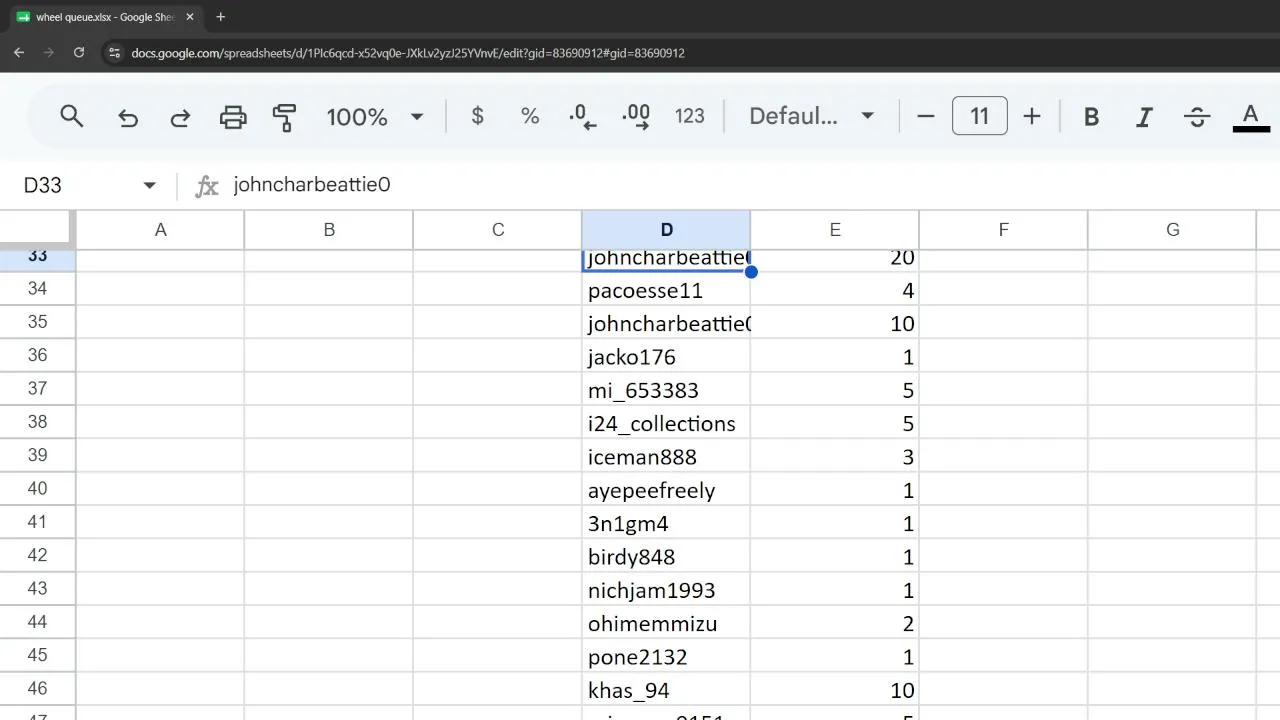The image size is (1280, 720).
Task: Close the wheel queue.xlsx tab
Action: [x=190, y=17]
